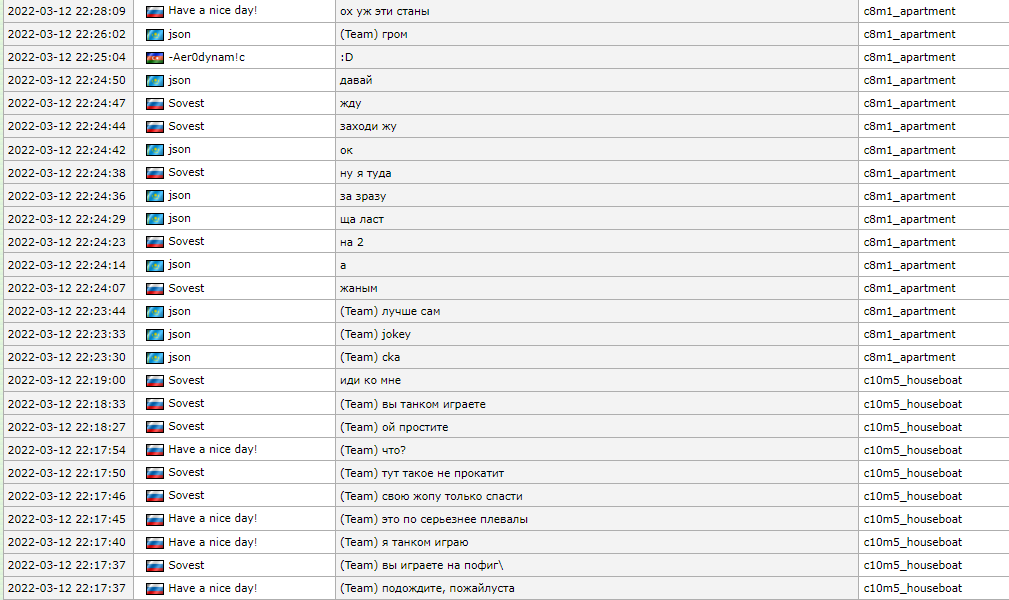This screenshot has width=1009, height=600.
Task: Click the flag icon beside -Aer0dynam!c
Action: pyautogui.click(x=154, y=57)
